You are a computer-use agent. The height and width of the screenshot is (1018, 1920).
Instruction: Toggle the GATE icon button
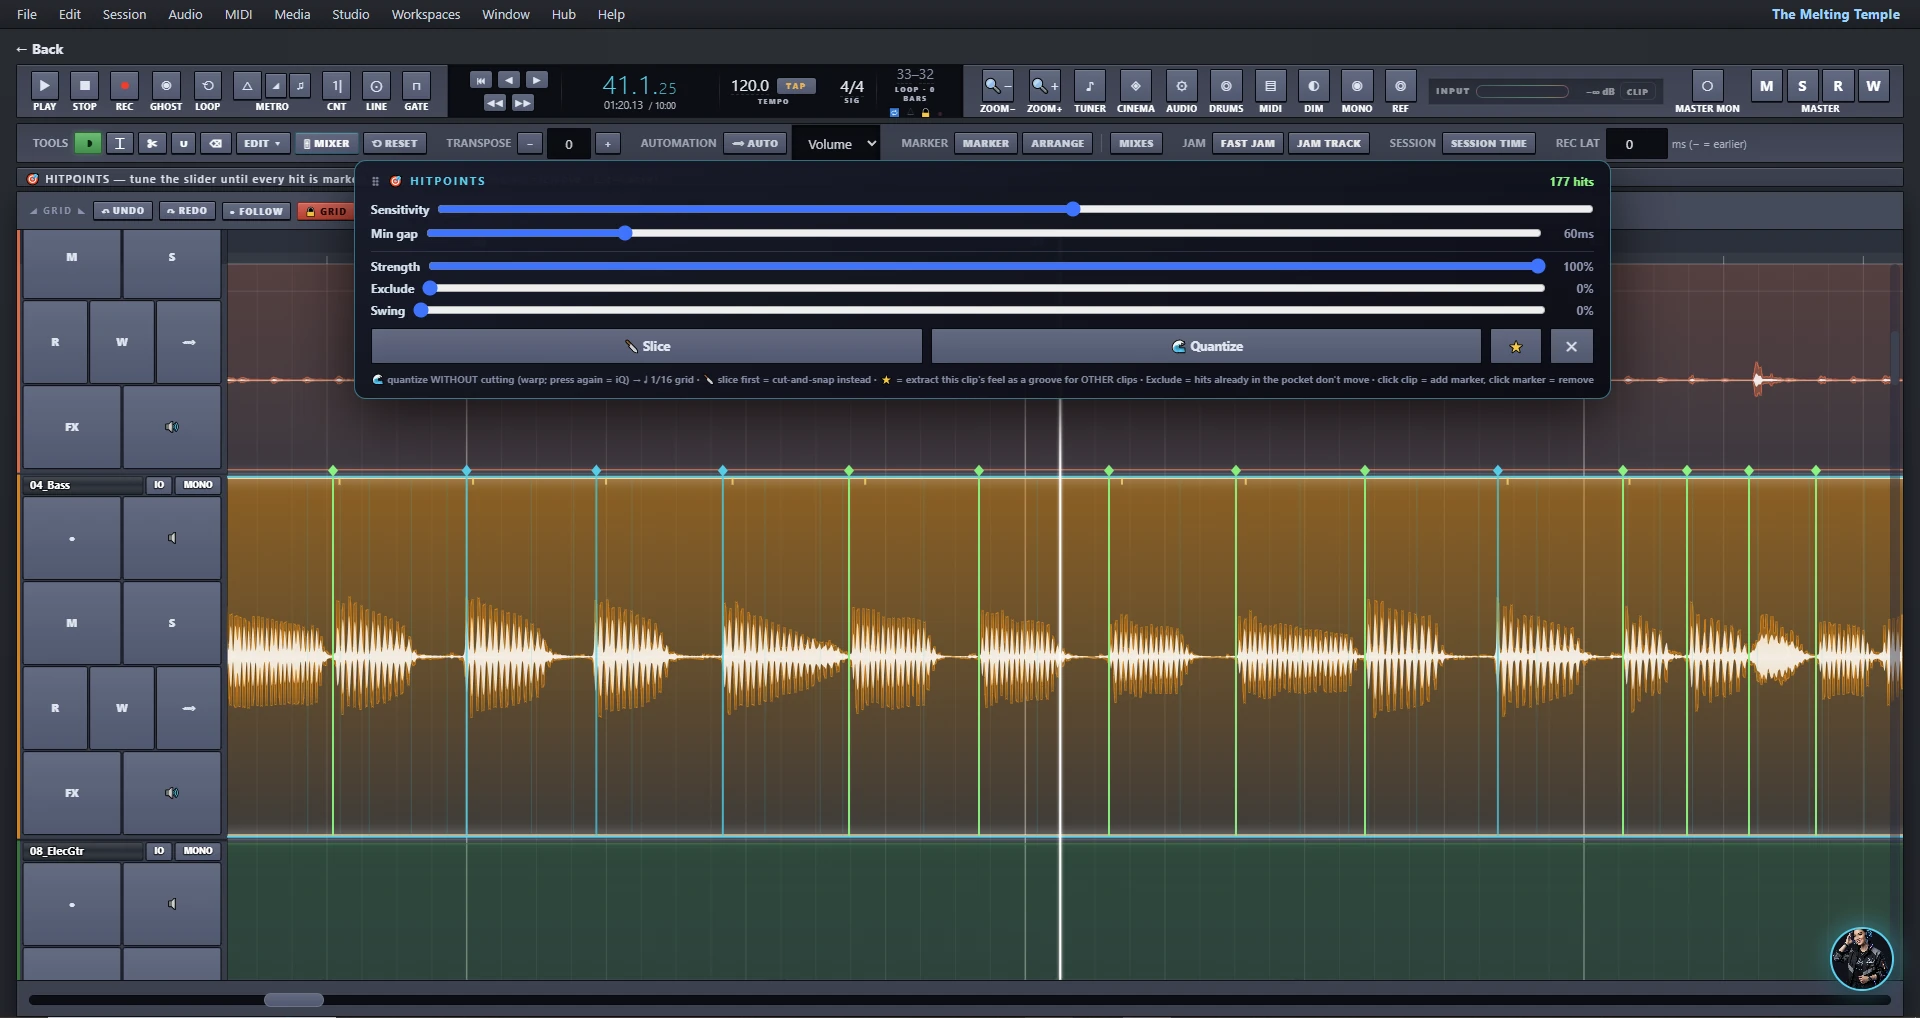pos(416,86)
